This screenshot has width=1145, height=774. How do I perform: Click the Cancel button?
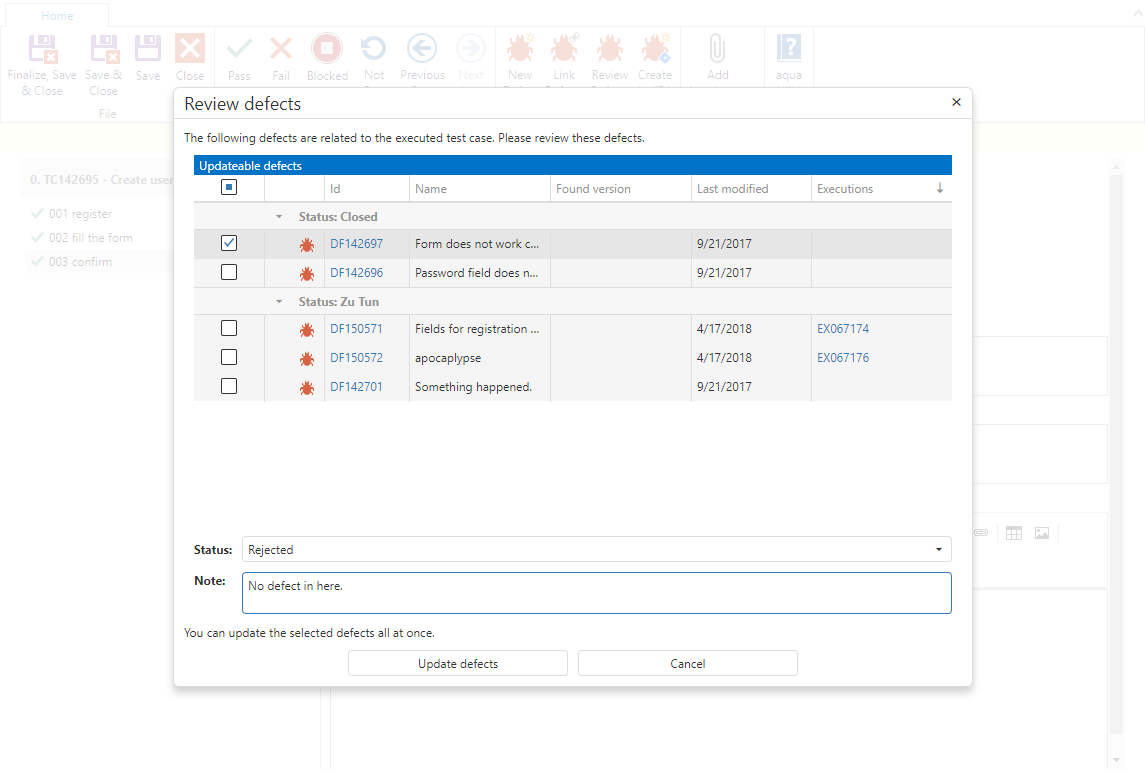(x=687, y=663)
